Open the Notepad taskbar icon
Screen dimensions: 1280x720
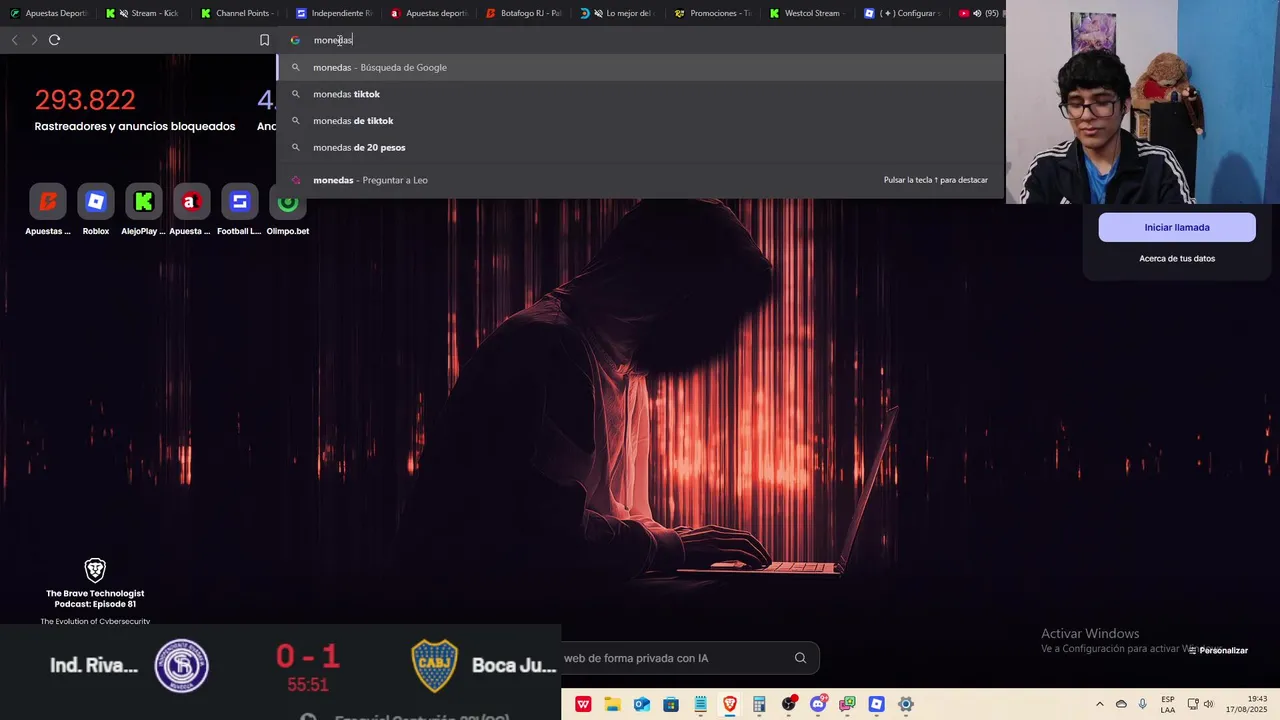coord(701,704)
